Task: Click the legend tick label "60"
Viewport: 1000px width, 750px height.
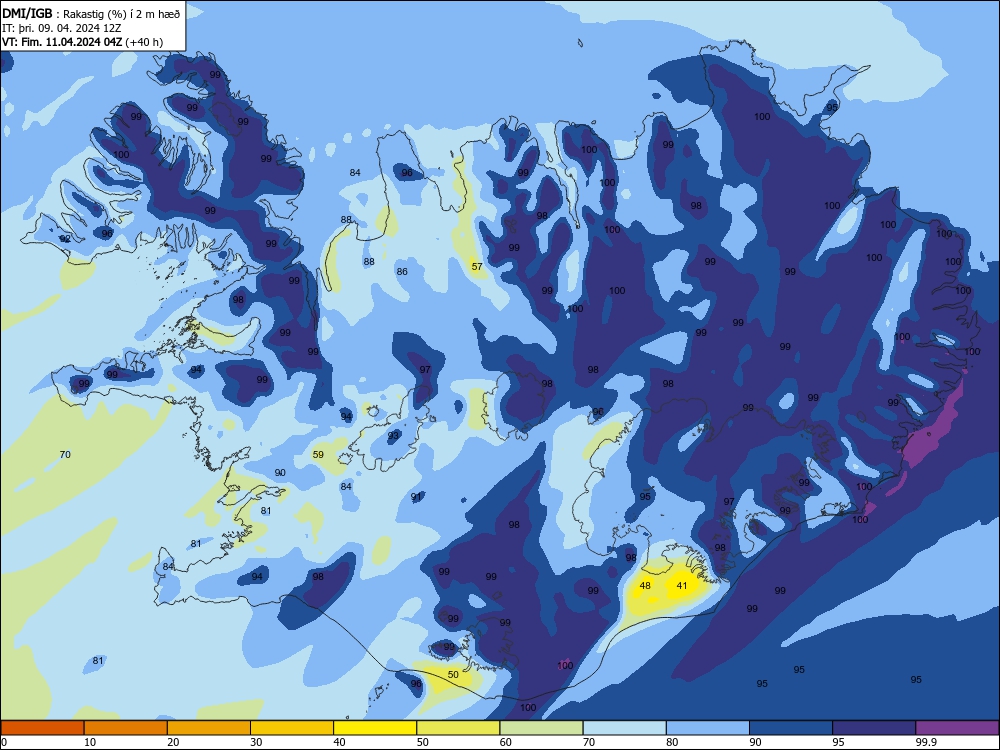Action: point(506,742)
